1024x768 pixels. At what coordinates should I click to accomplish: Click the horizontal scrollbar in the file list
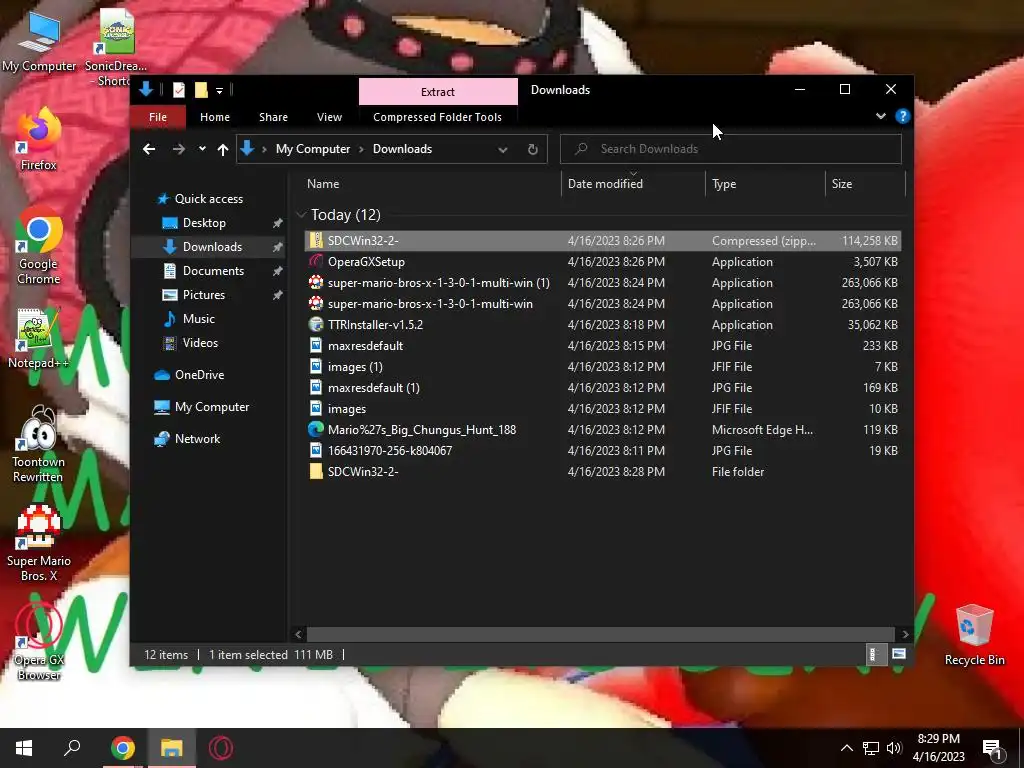(600, 634)
